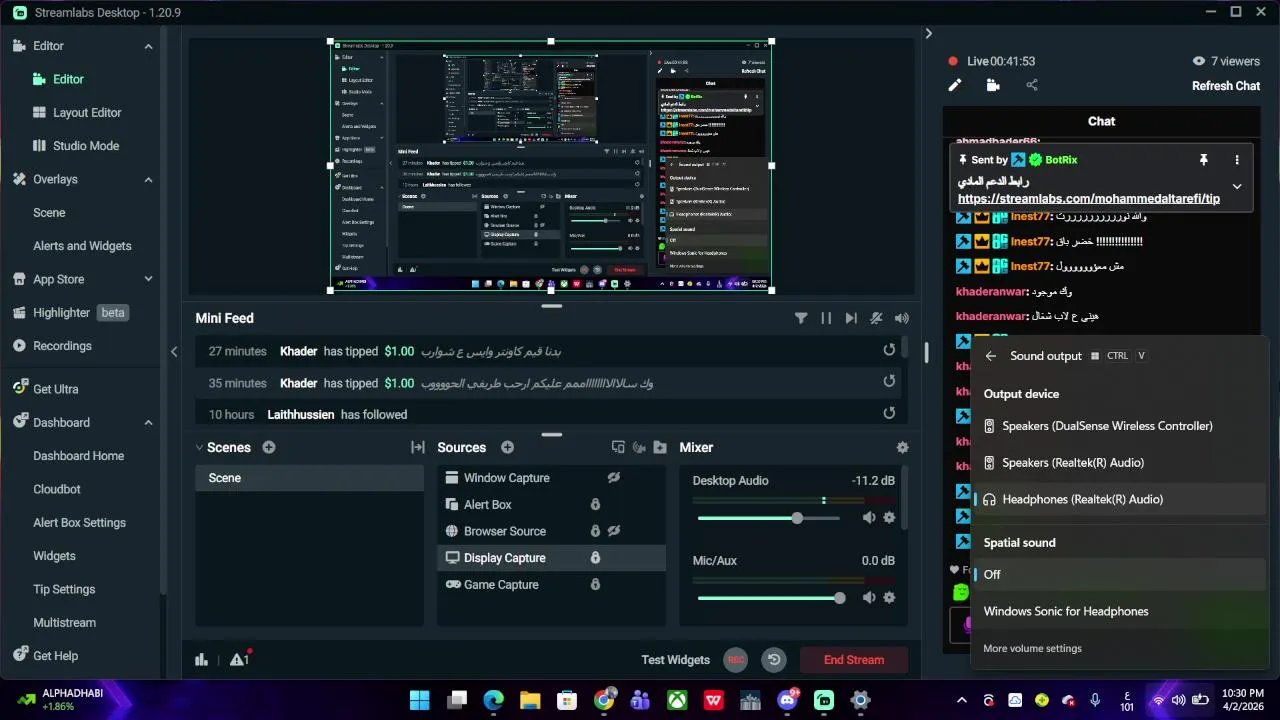Open Mic/Aux settings gear

click(x=889, y=598)
